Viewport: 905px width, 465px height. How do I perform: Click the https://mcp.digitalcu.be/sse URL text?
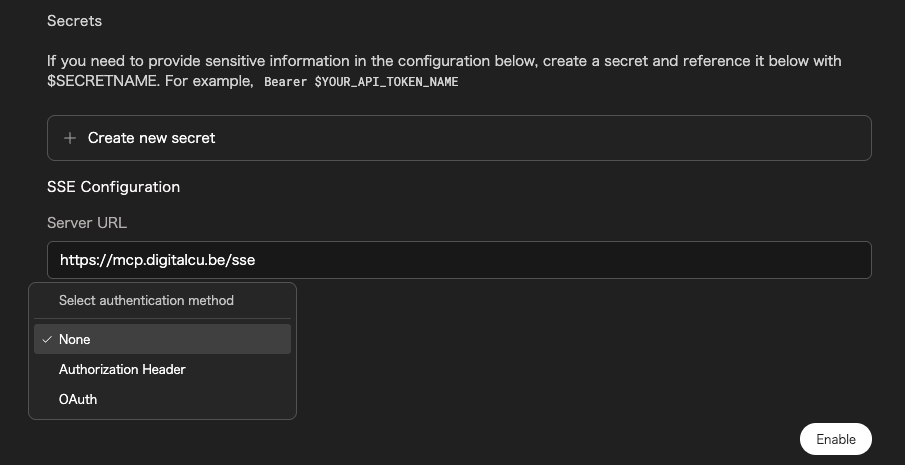[x=158, y=260]
